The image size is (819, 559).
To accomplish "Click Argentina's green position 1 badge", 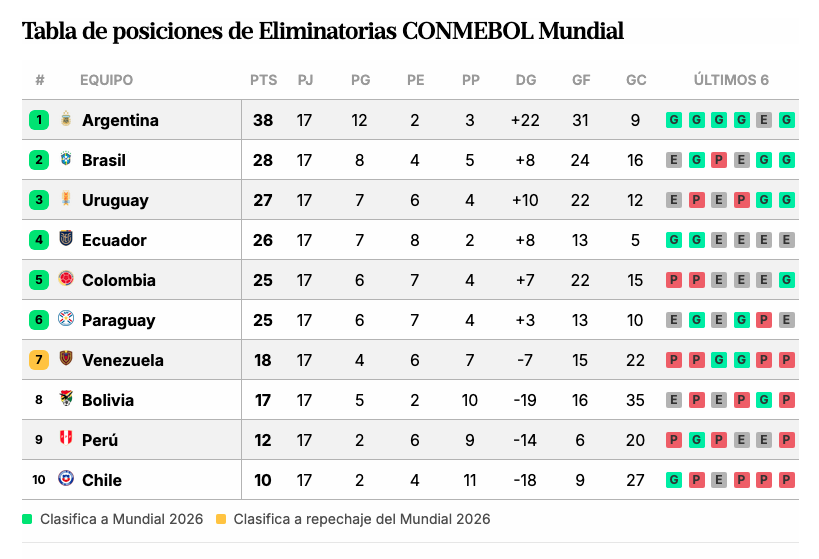I will tap(39, 120).
